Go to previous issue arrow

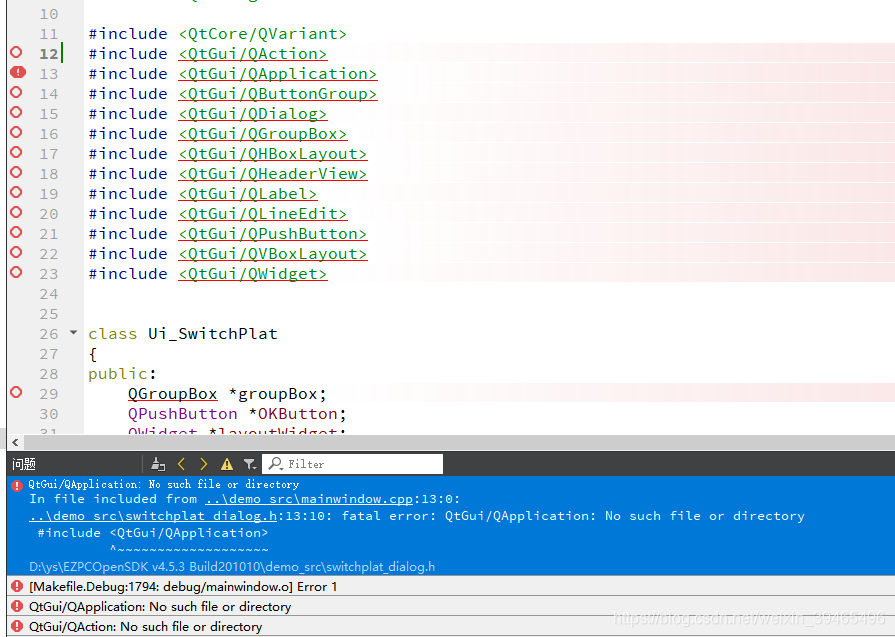182,464
